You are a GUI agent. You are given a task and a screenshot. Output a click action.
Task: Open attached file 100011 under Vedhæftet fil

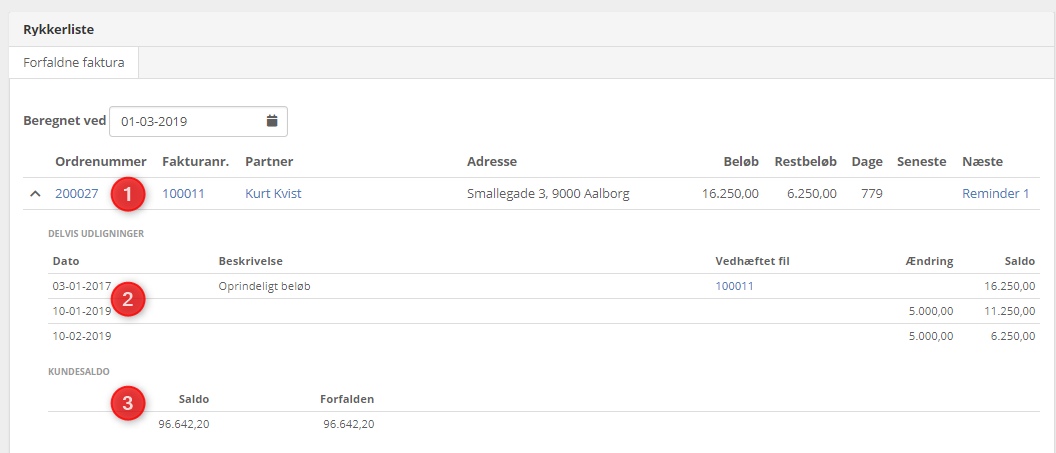click(x=734, y=286)
